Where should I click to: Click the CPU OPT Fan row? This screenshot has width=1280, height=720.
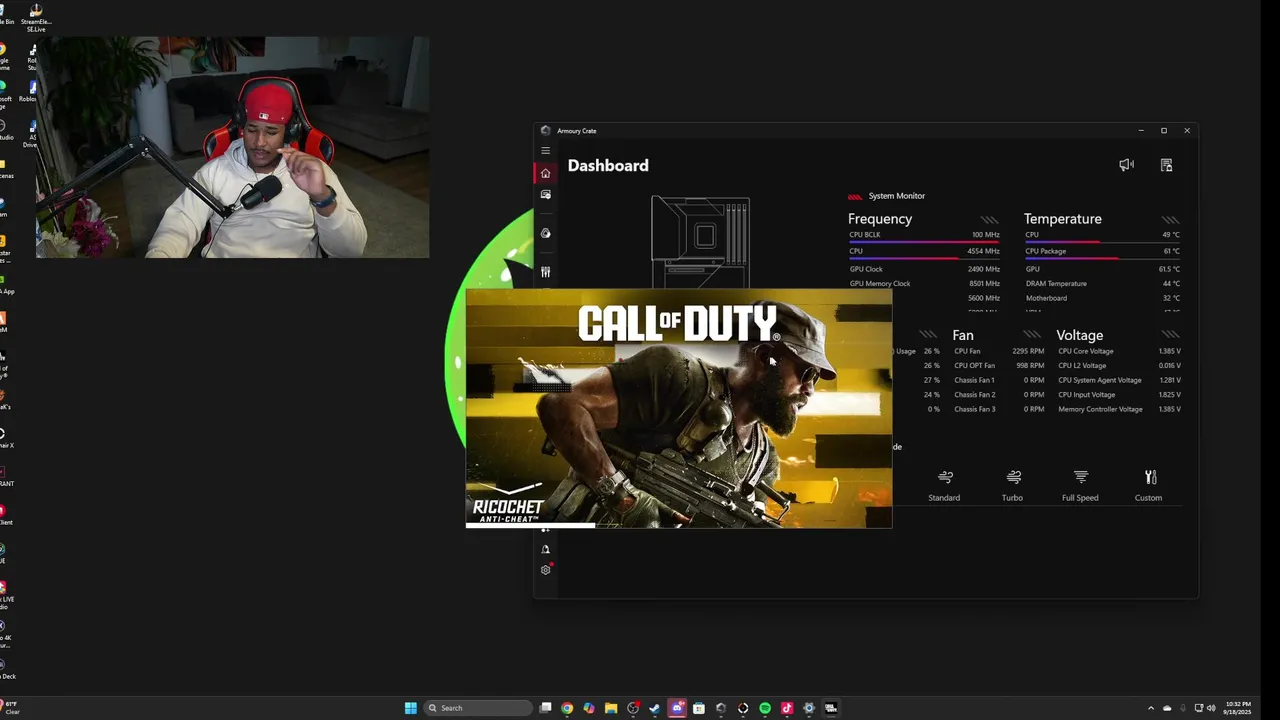(x=999, y=366)
